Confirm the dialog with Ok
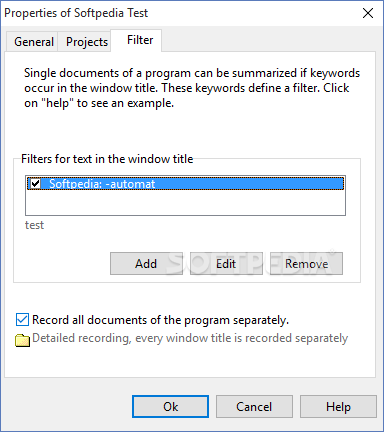 click(170, 407)
